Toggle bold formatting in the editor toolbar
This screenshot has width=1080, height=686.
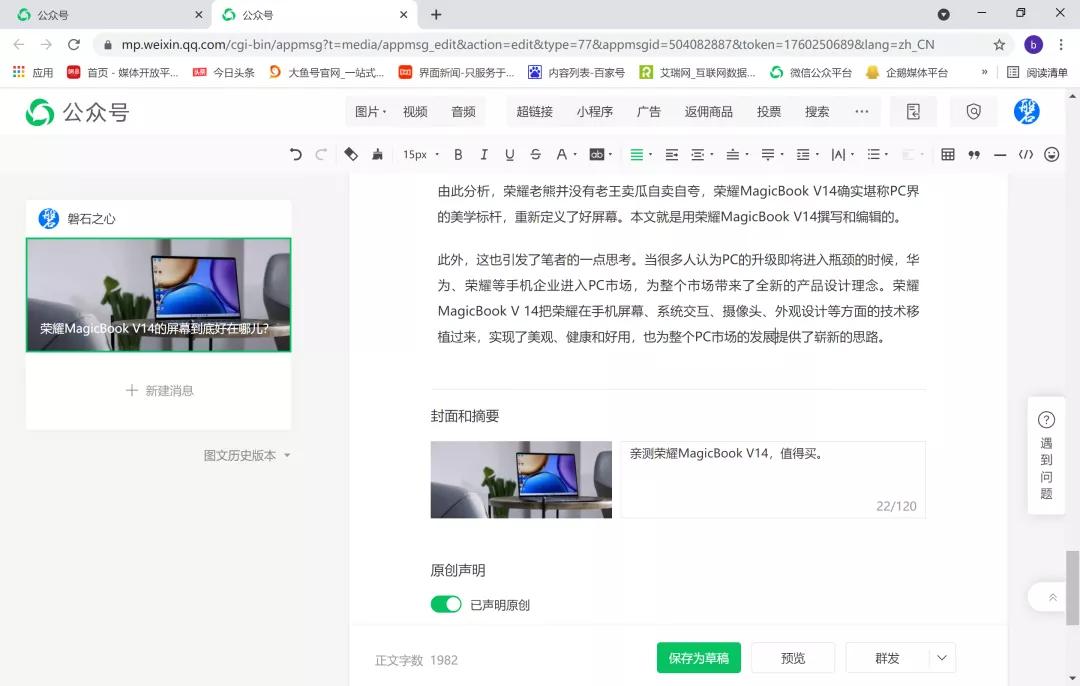(457, 154)
